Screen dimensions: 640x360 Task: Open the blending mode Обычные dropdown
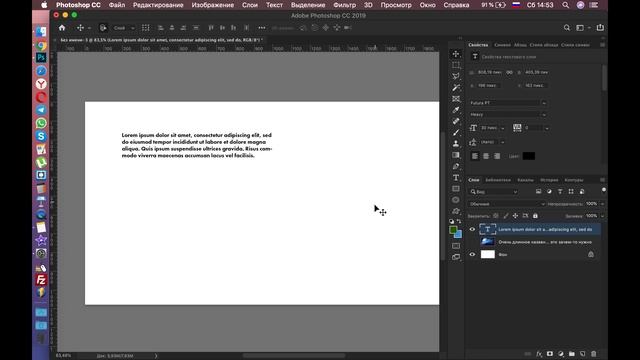pos(507,204)
